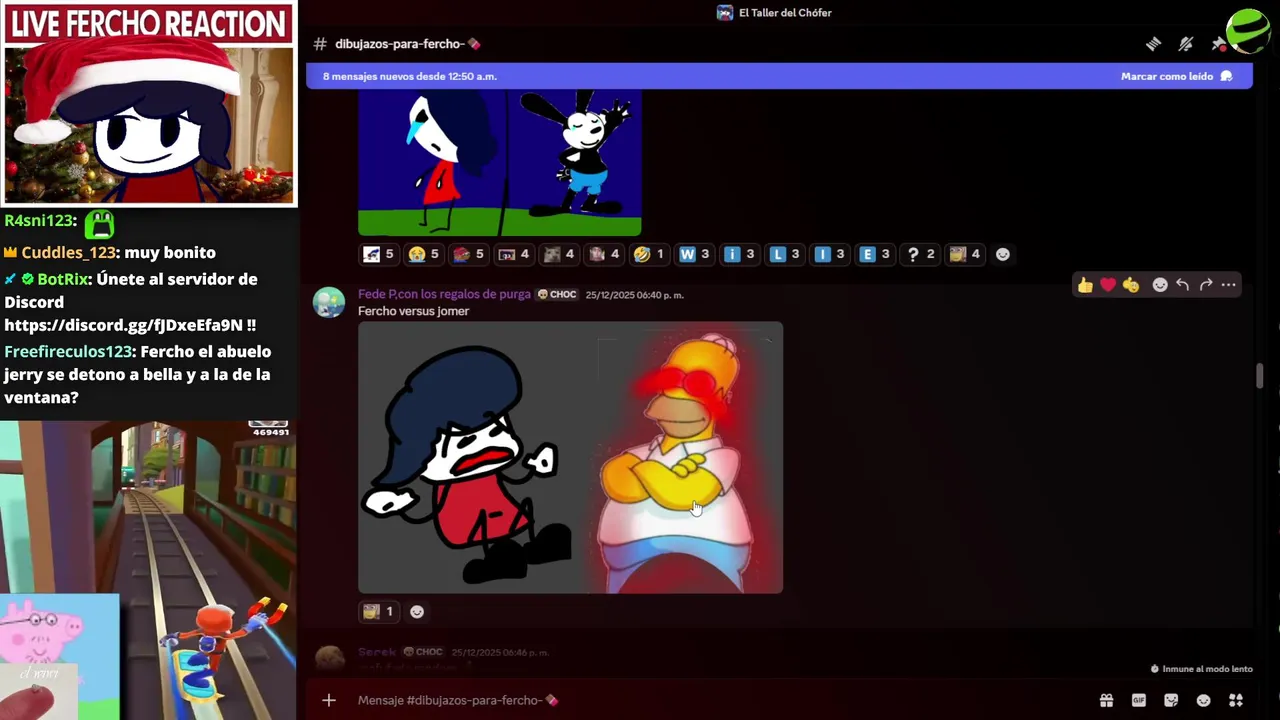Click the hashtag icon beside channel name
The image size is (1280, 720).
coord(320,44)
